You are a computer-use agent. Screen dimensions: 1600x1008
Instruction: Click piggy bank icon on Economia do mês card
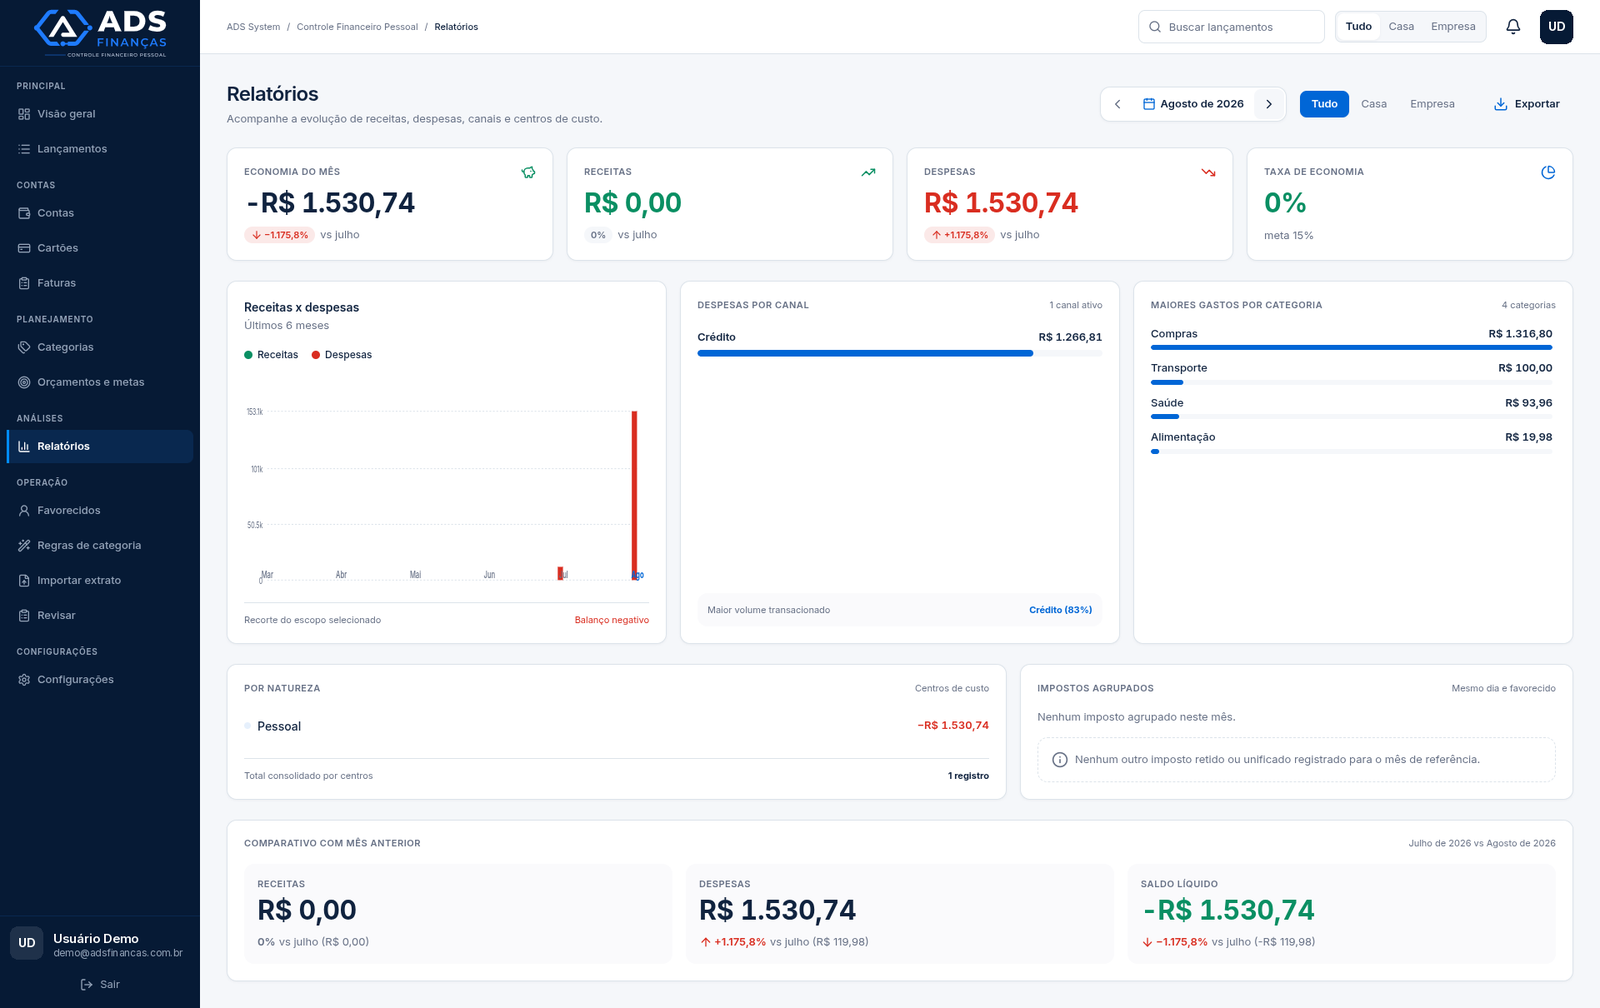pos(528,172)
